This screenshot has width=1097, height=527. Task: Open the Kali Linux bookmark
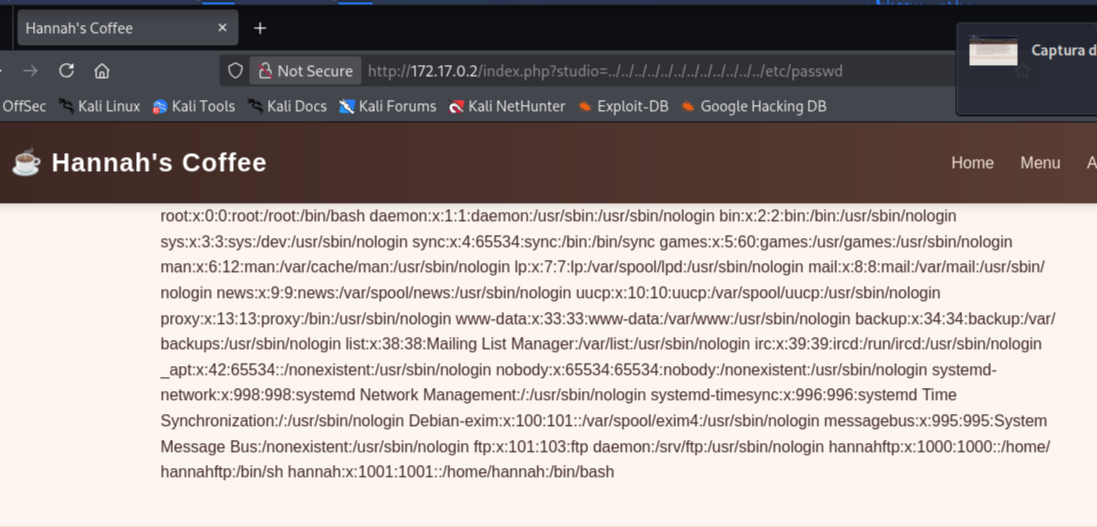99,106
